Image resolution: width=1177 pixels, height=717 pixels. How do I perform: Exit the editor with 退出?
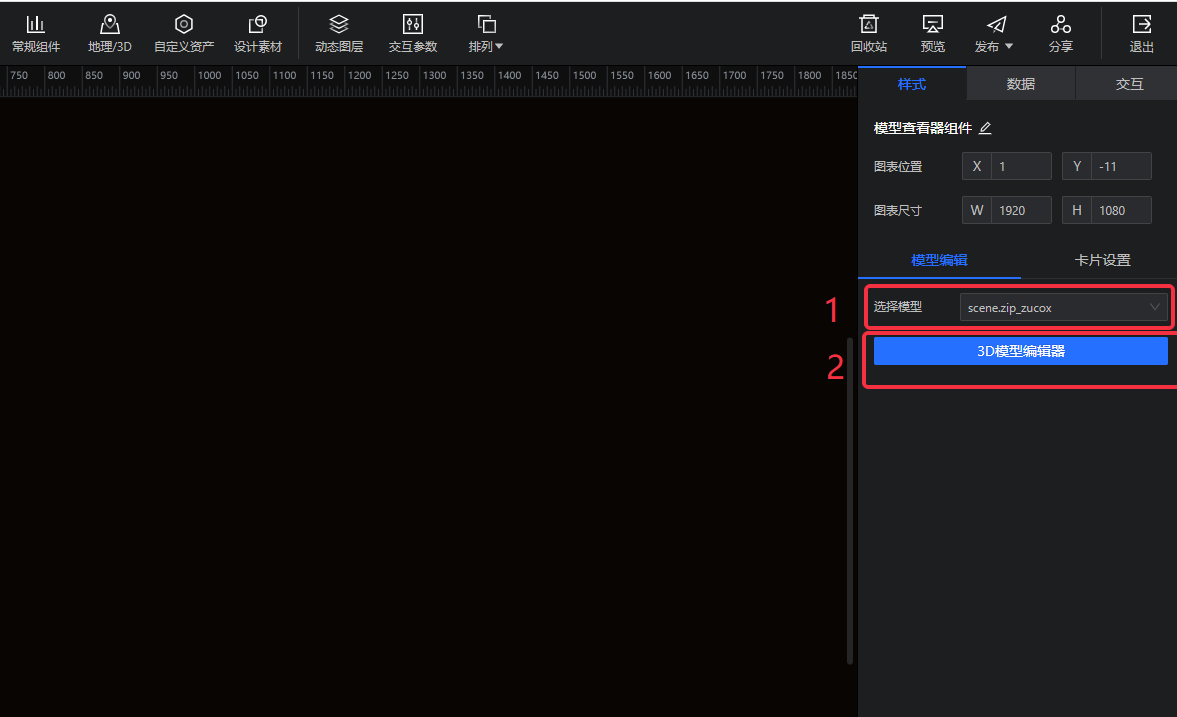[x=1141, y=33]
